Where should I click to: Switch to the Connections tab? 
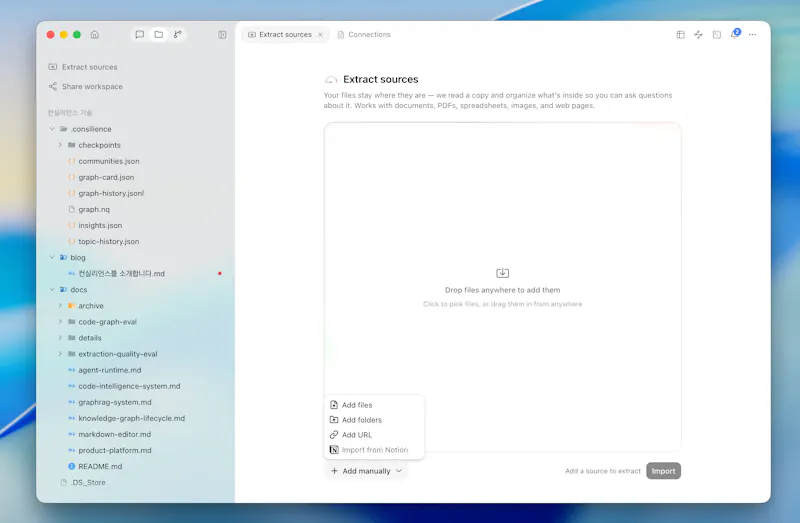coord(364,35)
